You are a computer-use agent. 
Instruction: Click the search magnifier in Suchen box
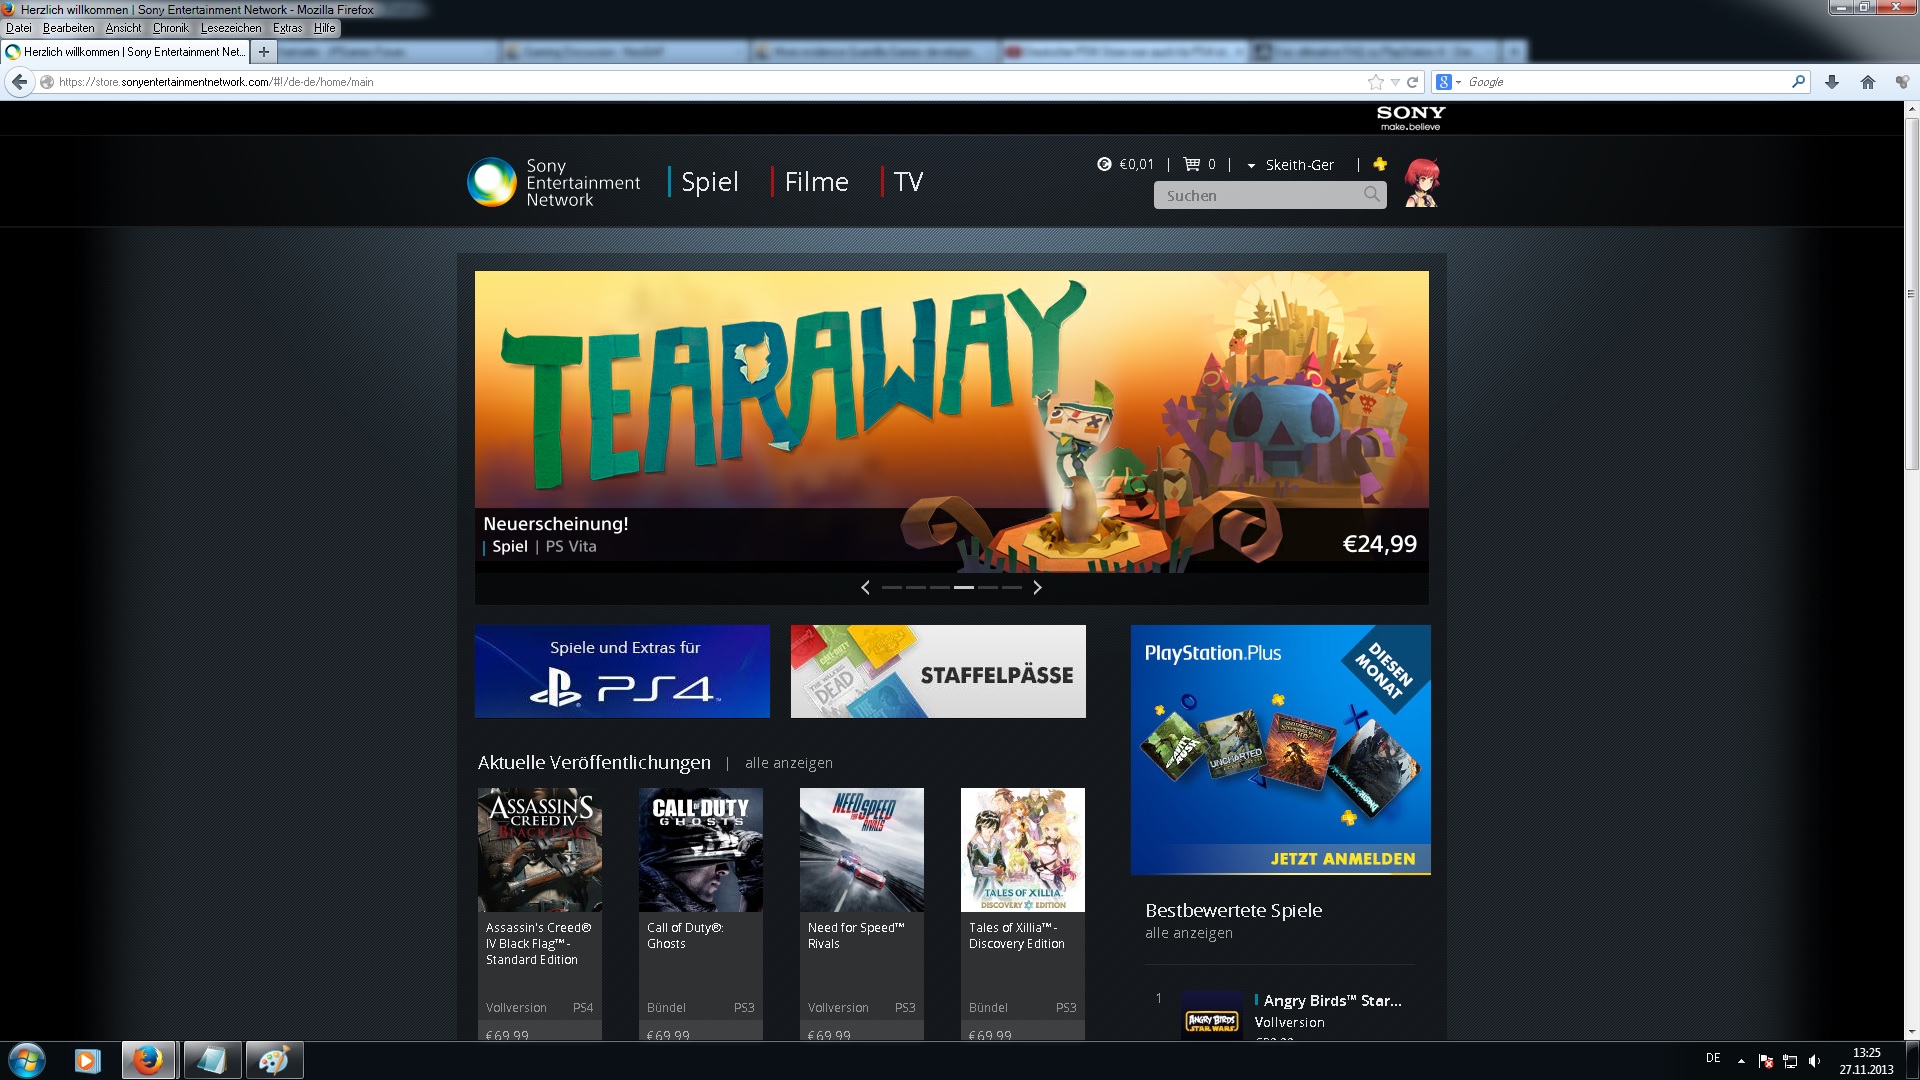(1372, 195)
